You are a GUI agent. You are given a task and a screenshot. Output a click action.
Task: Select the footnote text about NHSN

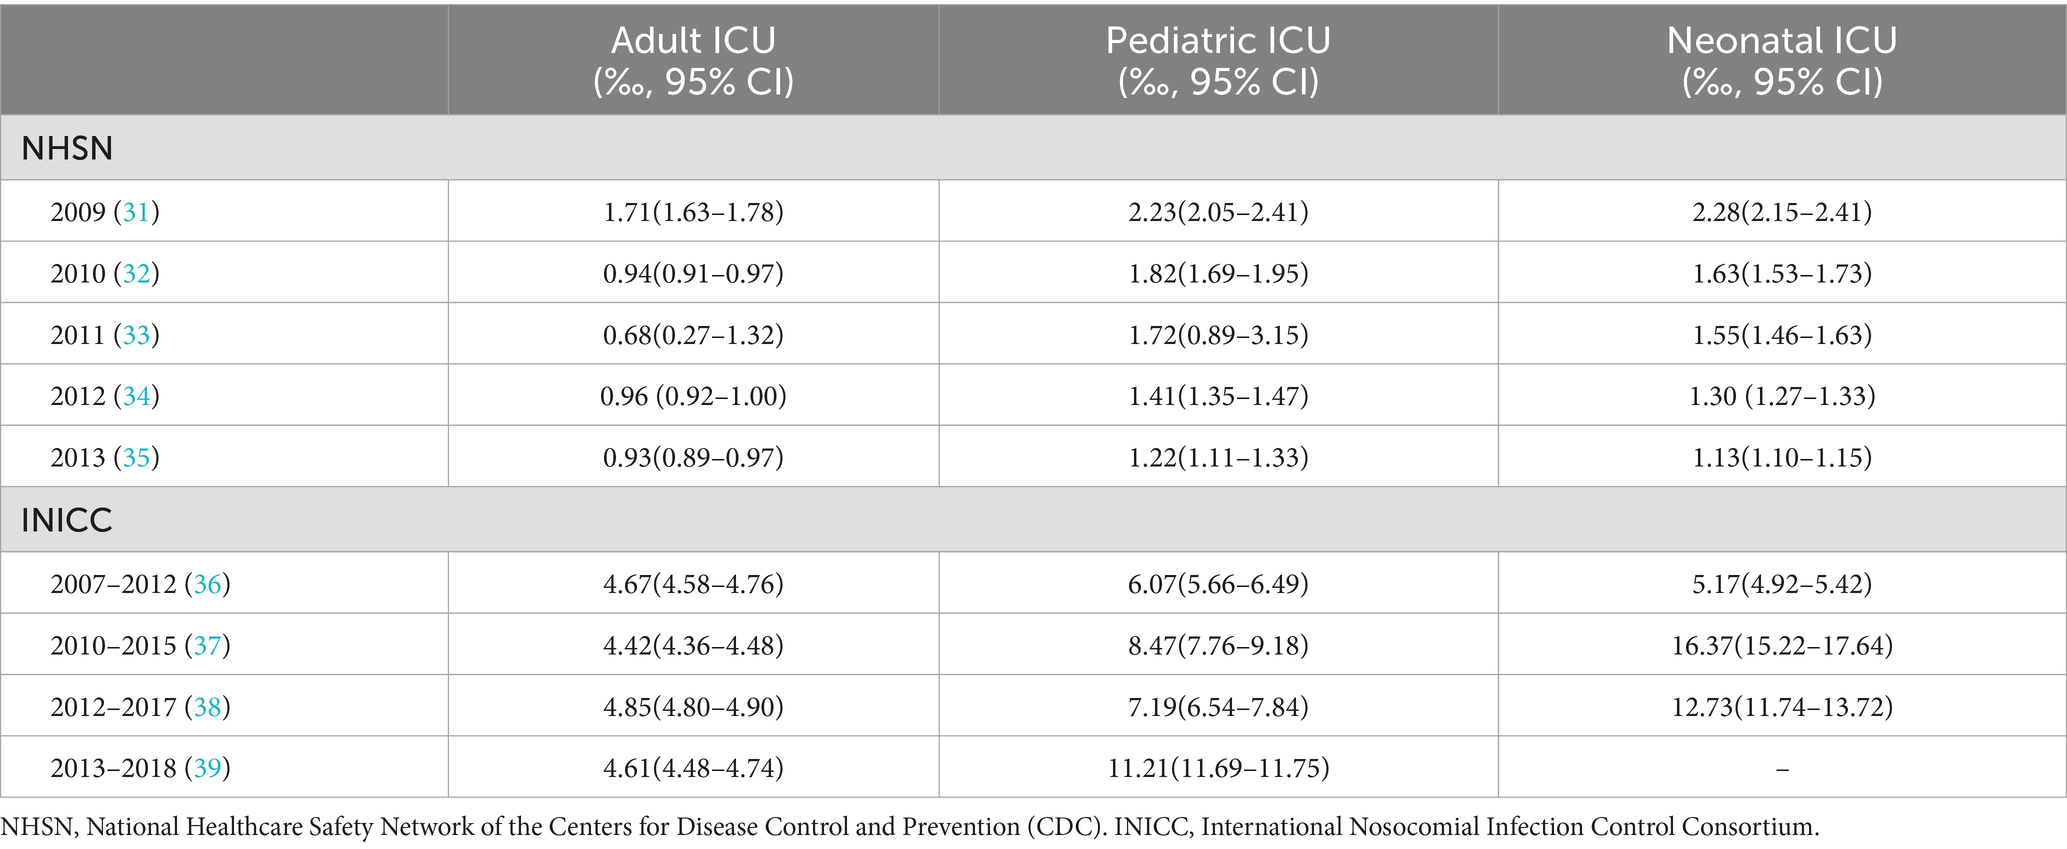(910, 827)
